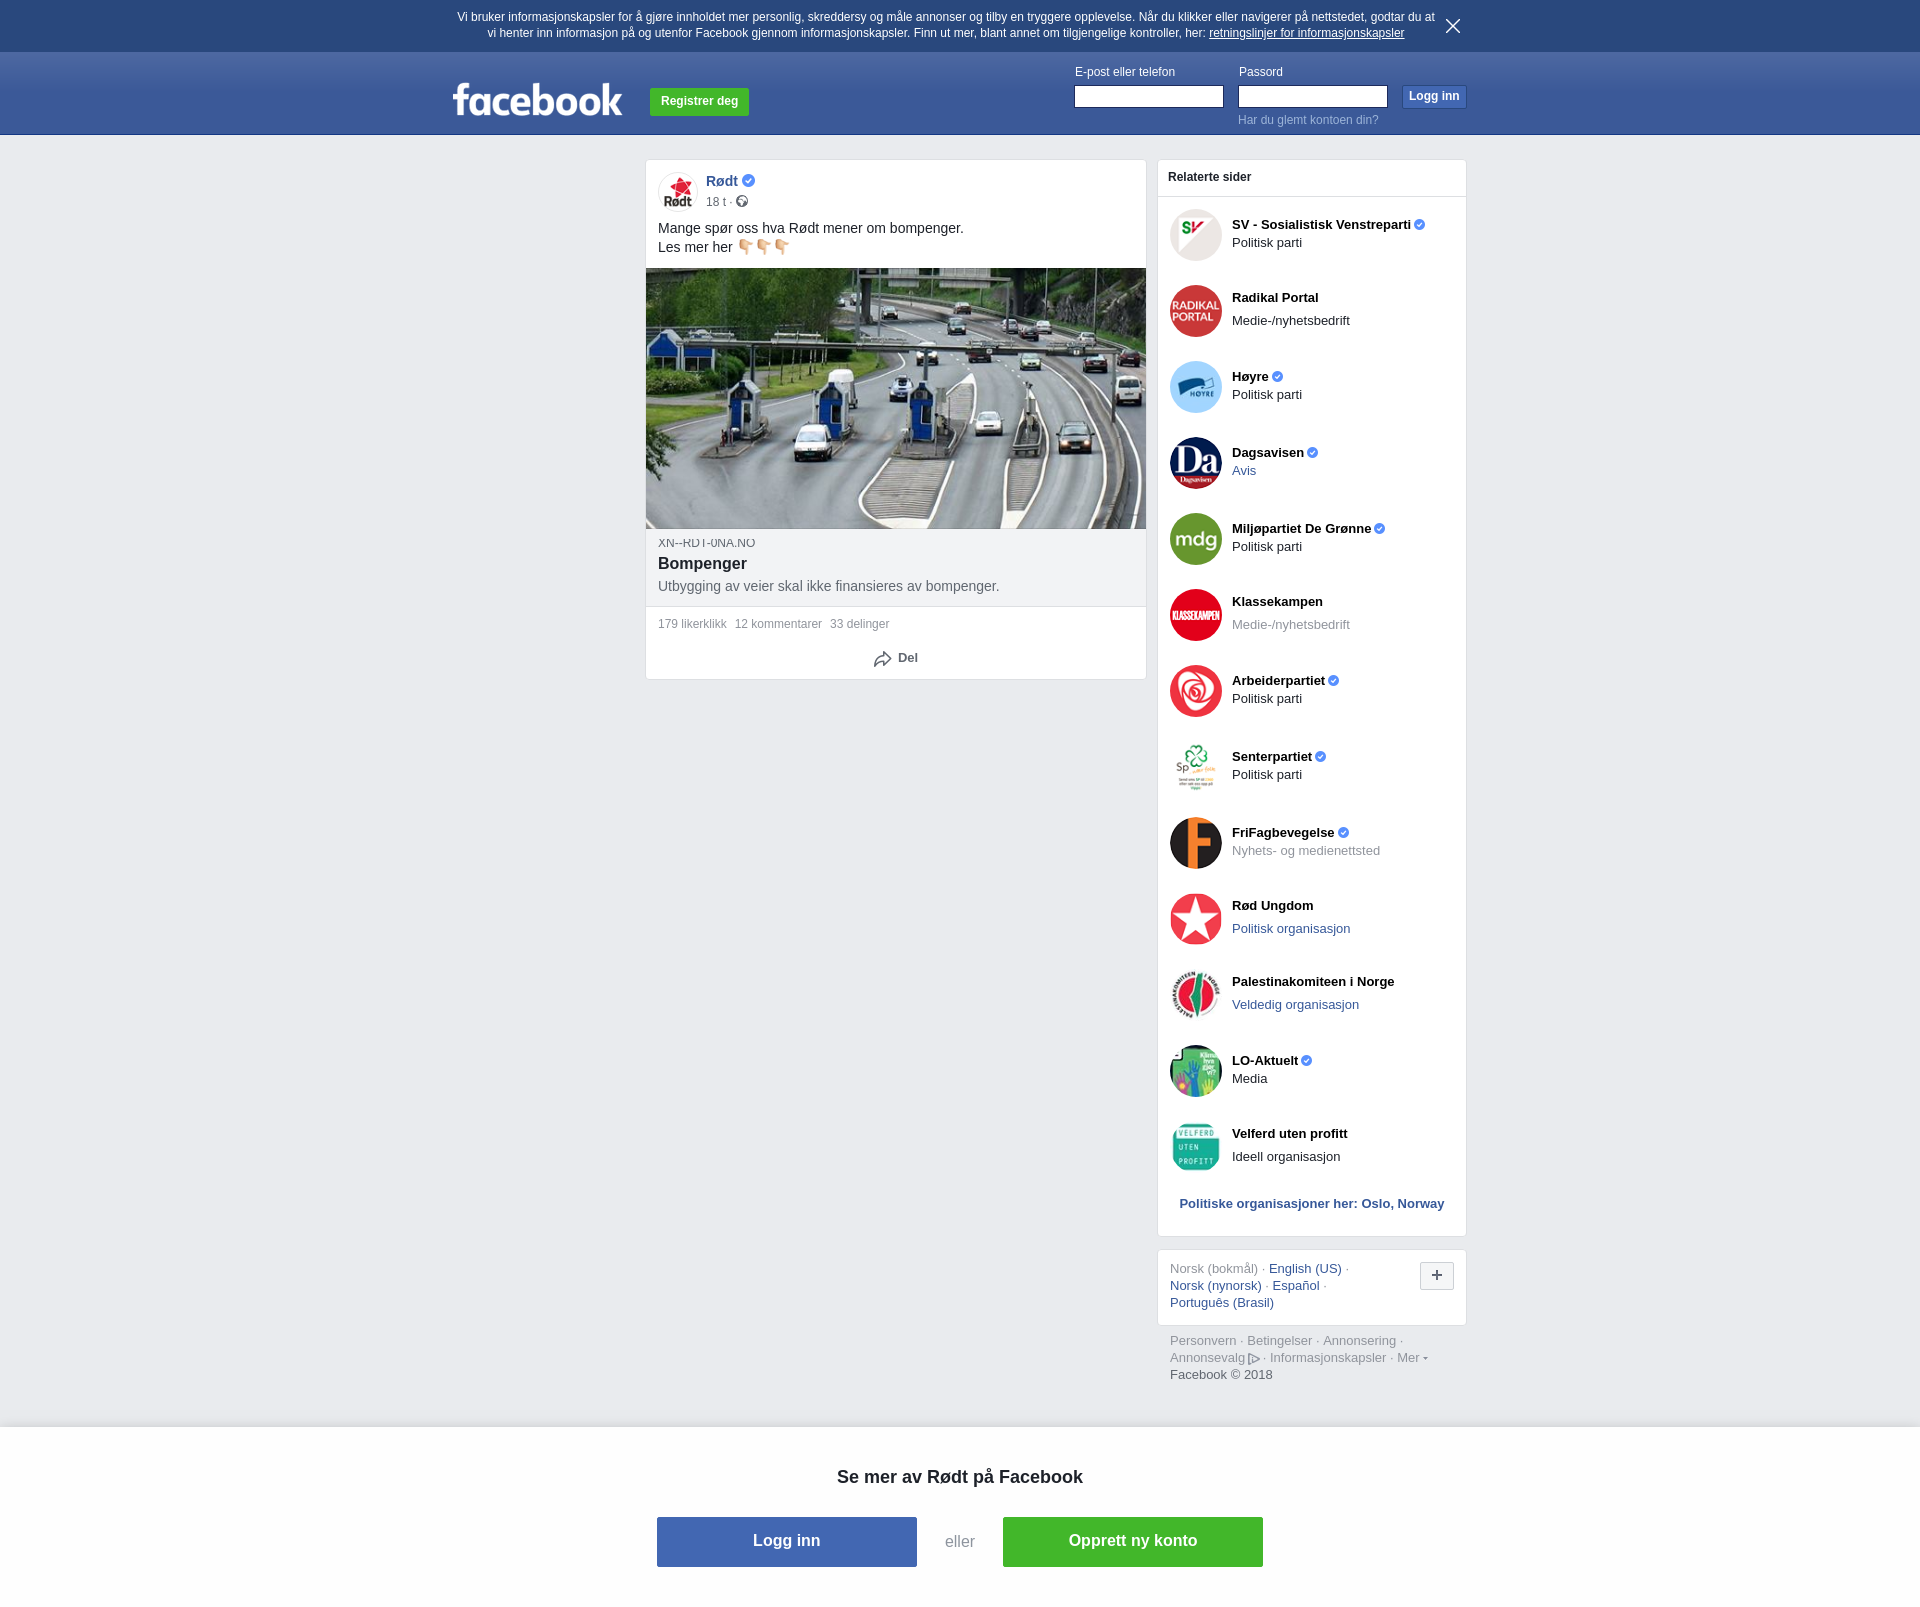1920x1607 pixels.
Task: Open Arbeiderpartiet page name
Action: (1278, 681)
